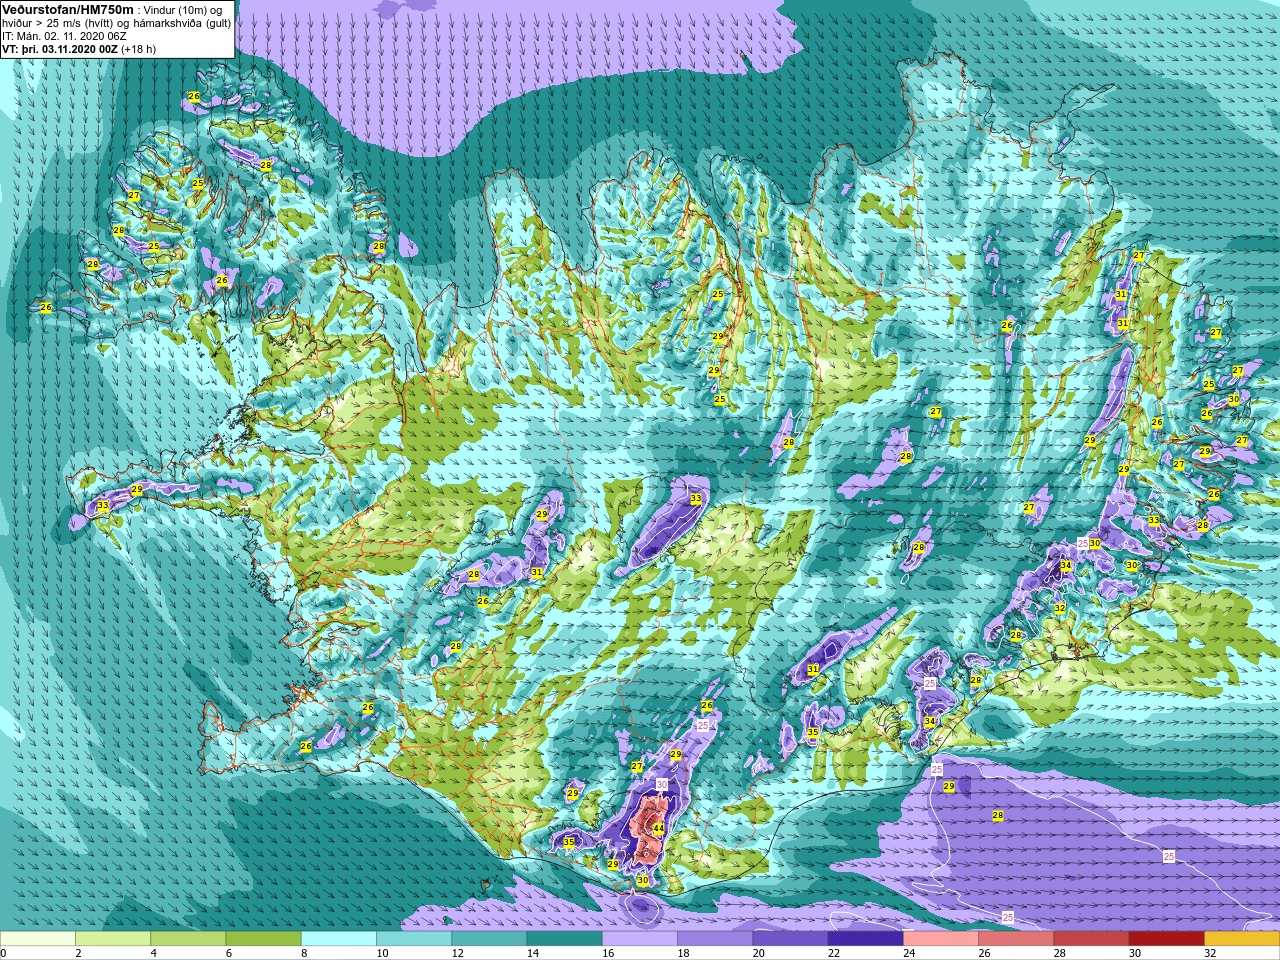Choose the dark indigo 22–24 legend swatch
The height and width of the screenshot is (960, 1280).
pos(865,939)
